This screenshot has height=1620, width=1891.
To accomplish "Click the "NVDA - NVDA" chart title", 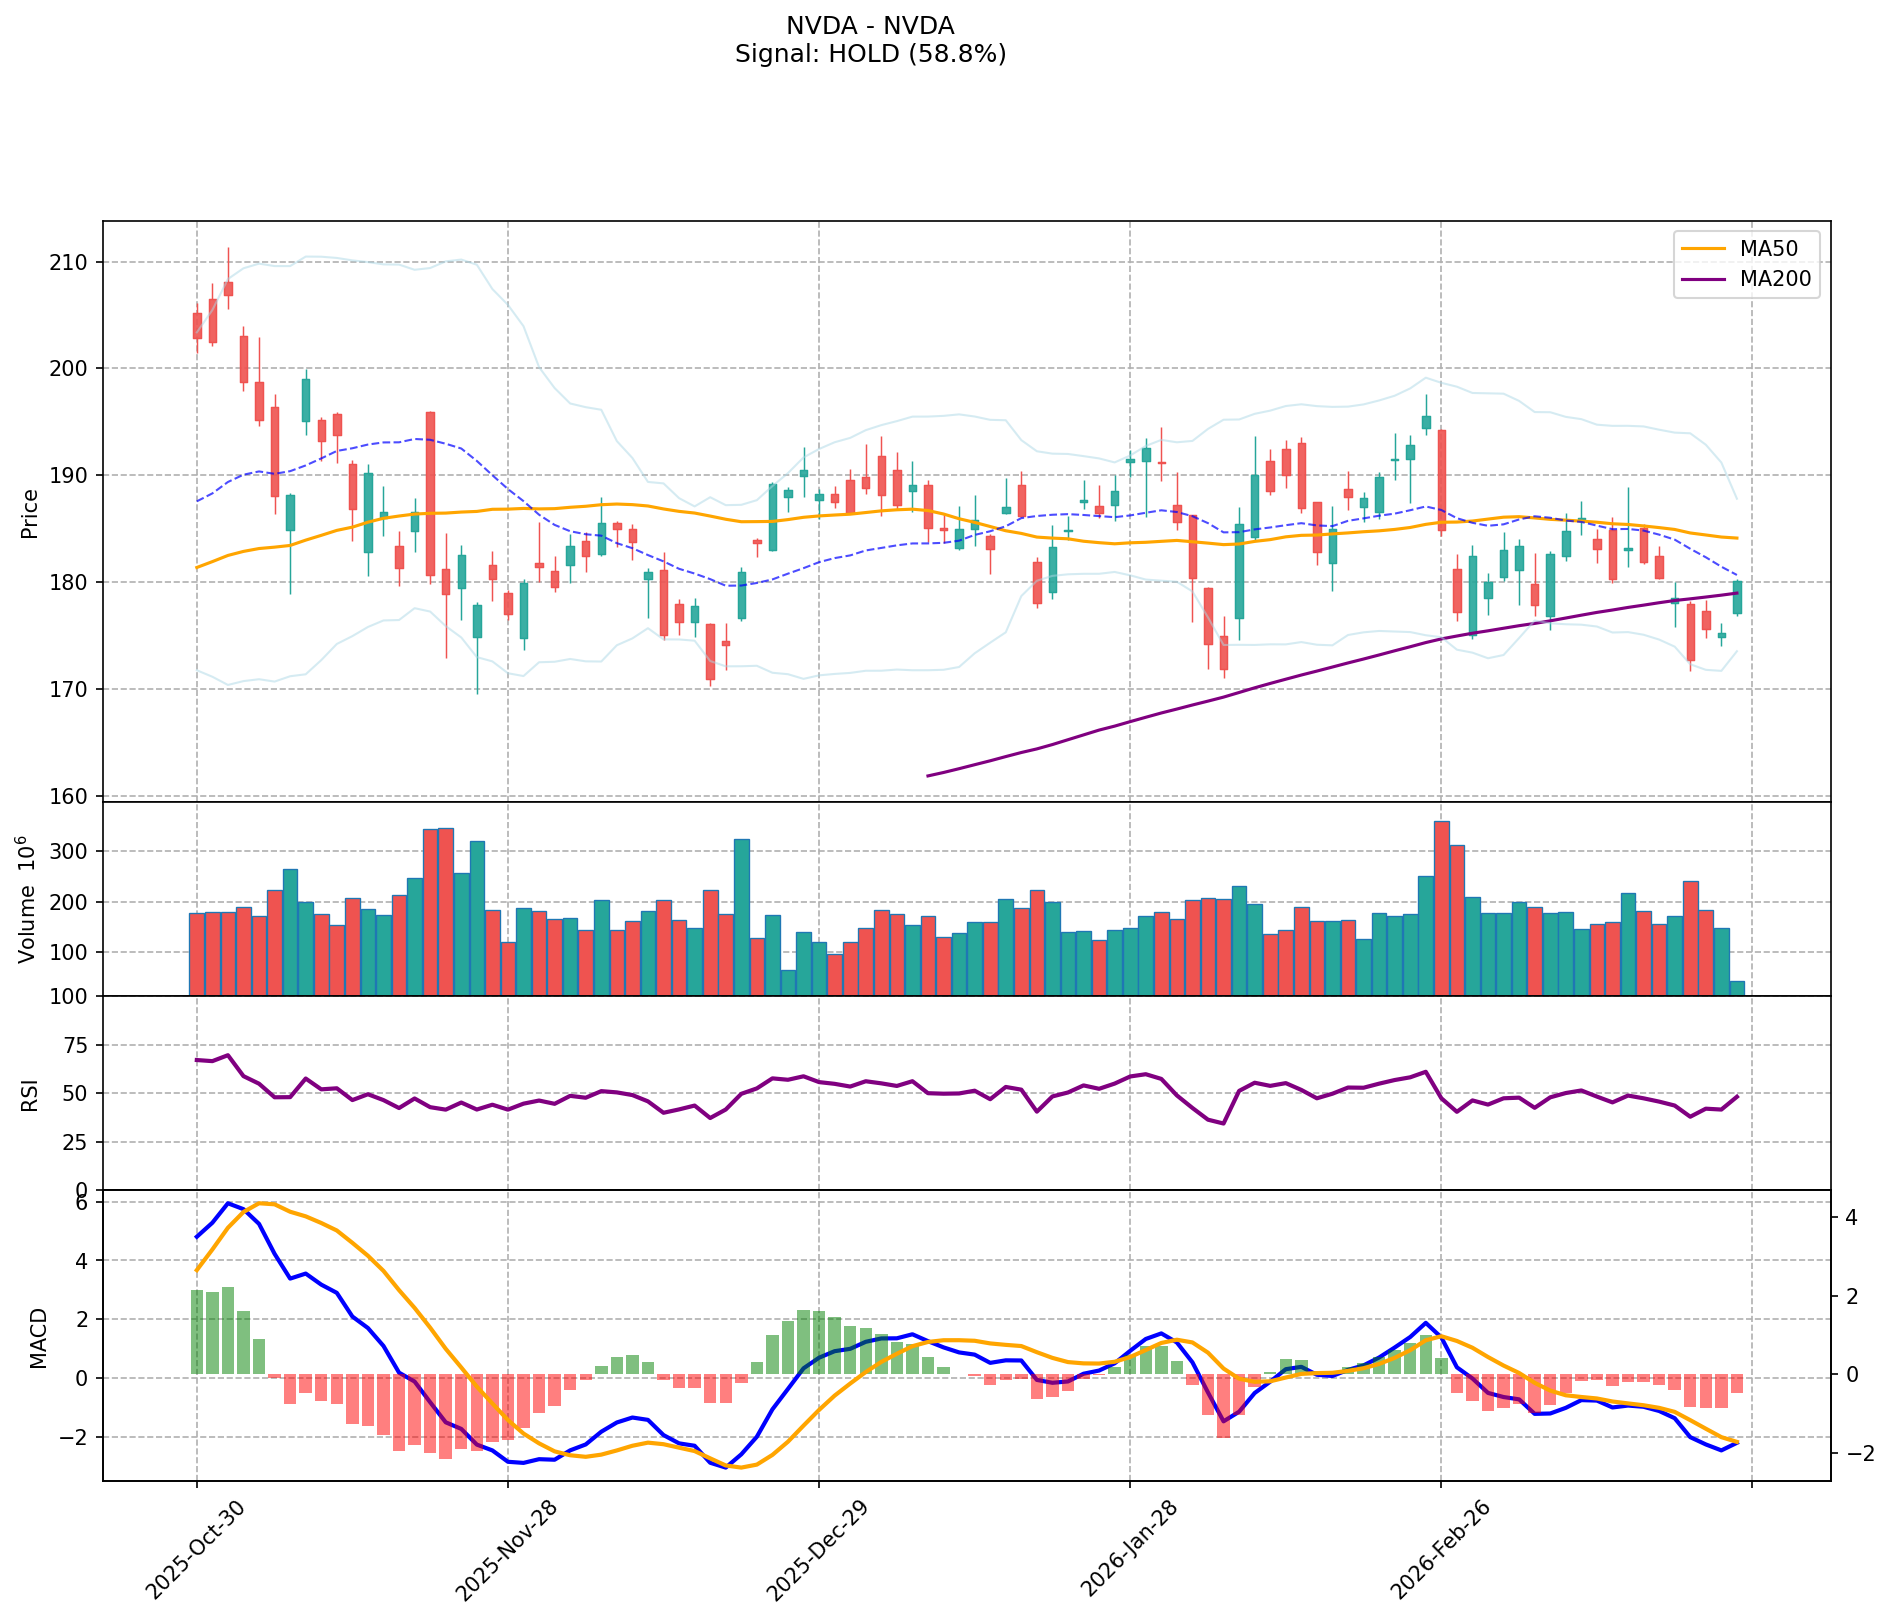I will [x=870, y=26].
